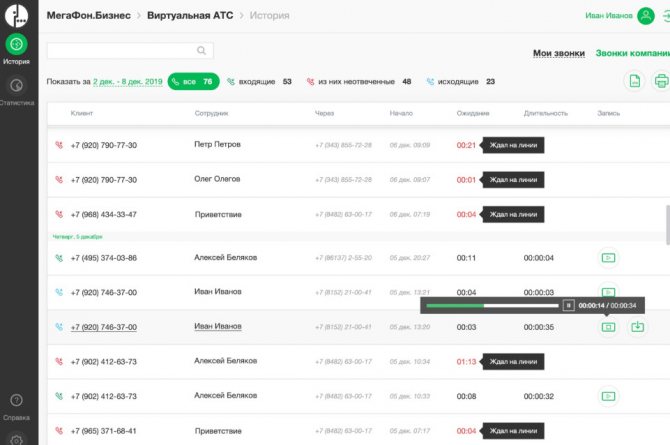Open the Справка help icon
Image resolution: width=670 pixels, height=445 pixels.
click(16, 401)
